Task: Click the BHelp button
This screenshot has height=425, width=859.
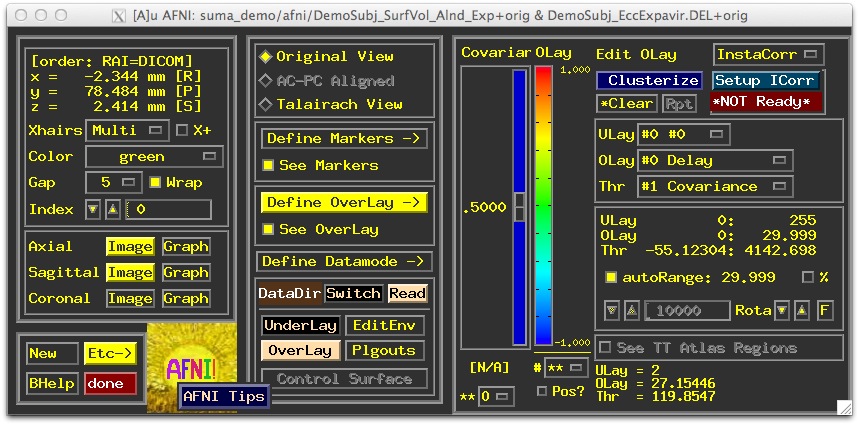Action: (x=52, y=383)
